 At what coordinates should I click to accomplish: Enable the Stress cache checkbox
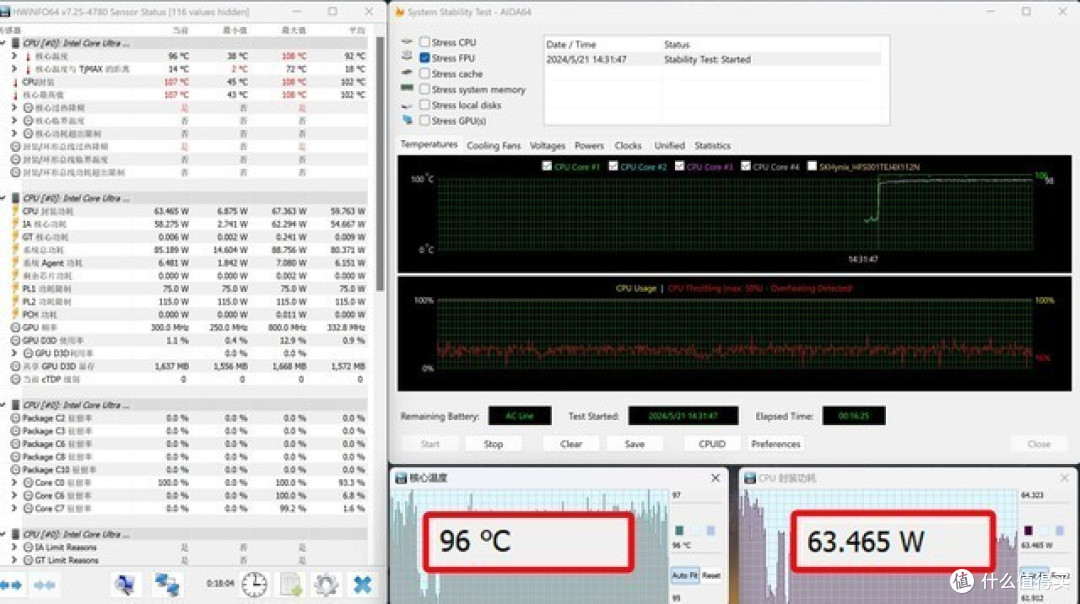425,73
